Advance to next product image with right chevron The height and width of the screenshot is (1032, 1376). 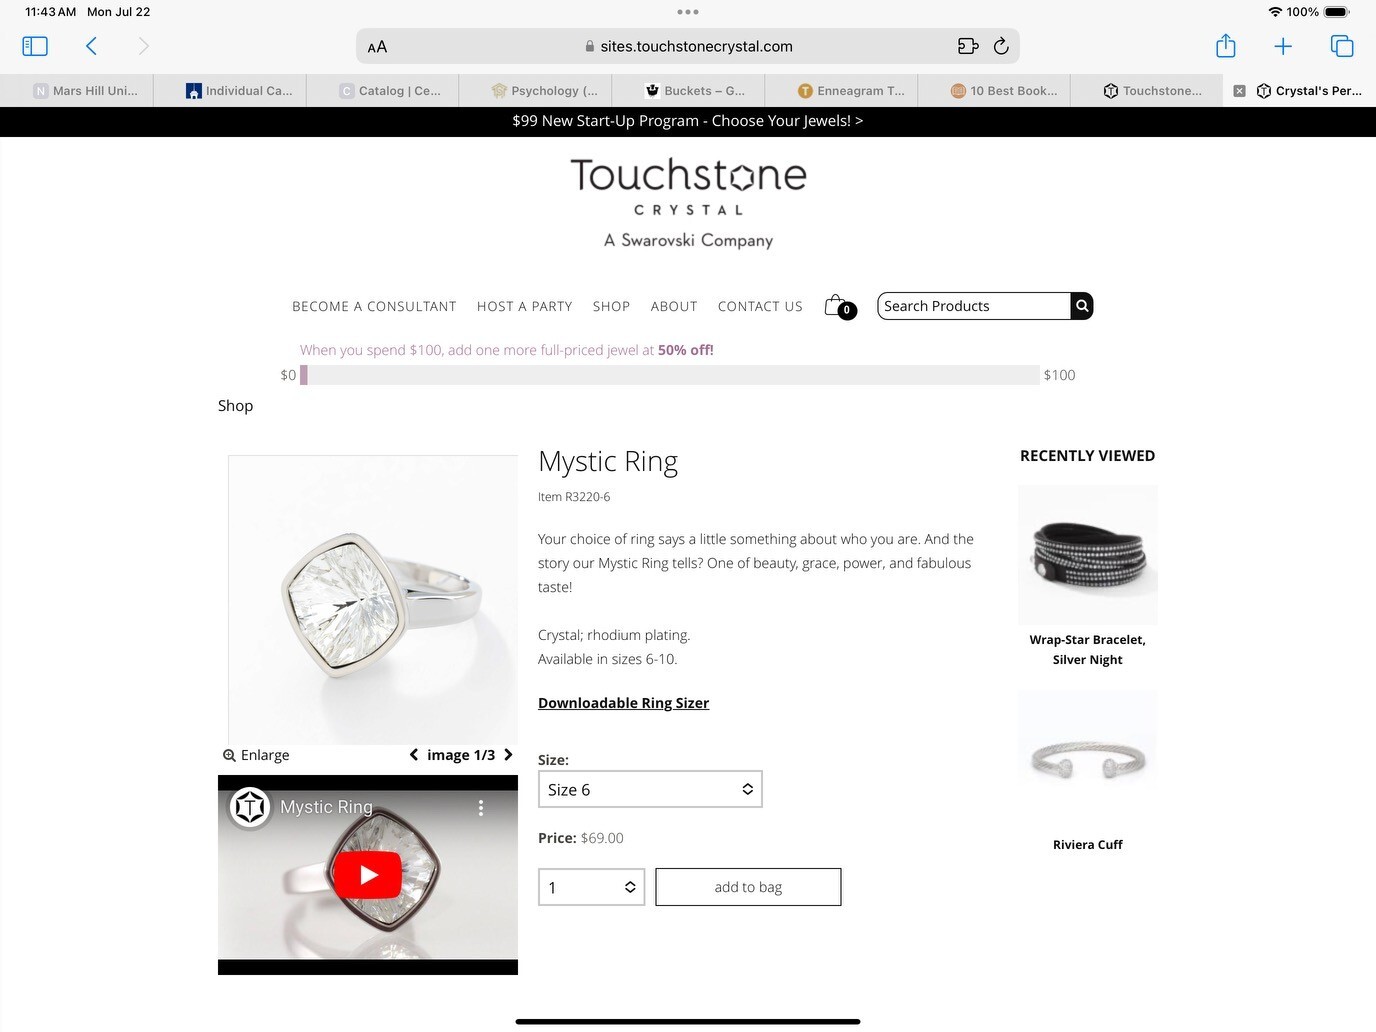509,755
